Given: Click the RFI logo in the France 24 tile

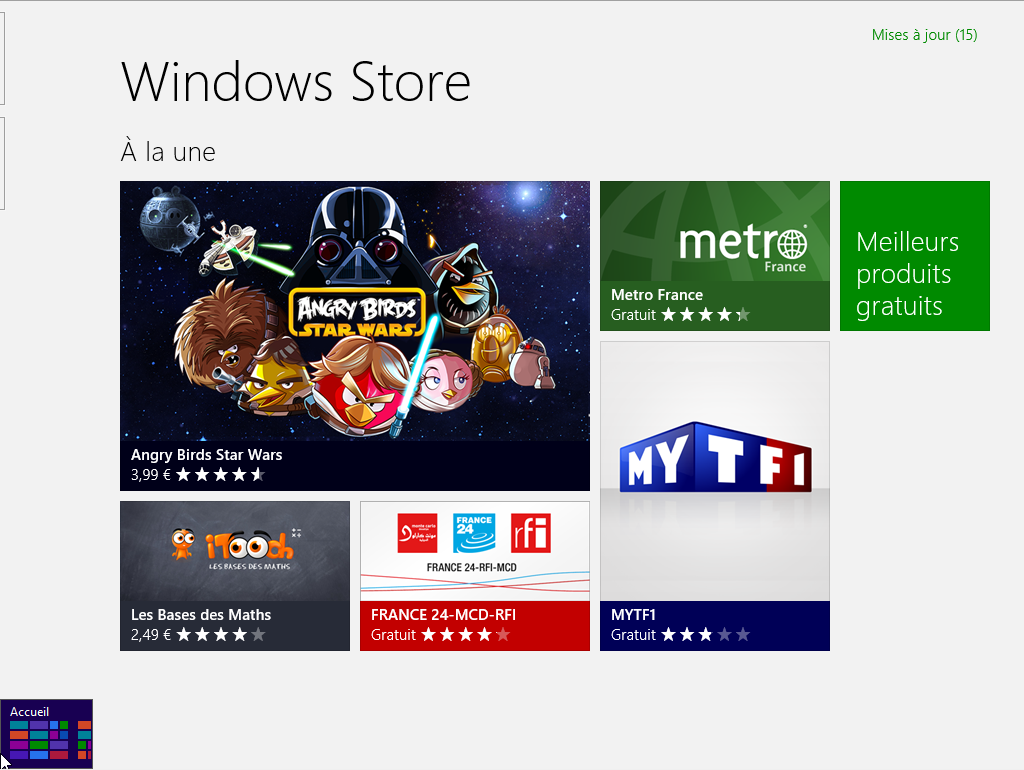Looking at the screenshot, I should pyautogui.click(x=531, y=533).
